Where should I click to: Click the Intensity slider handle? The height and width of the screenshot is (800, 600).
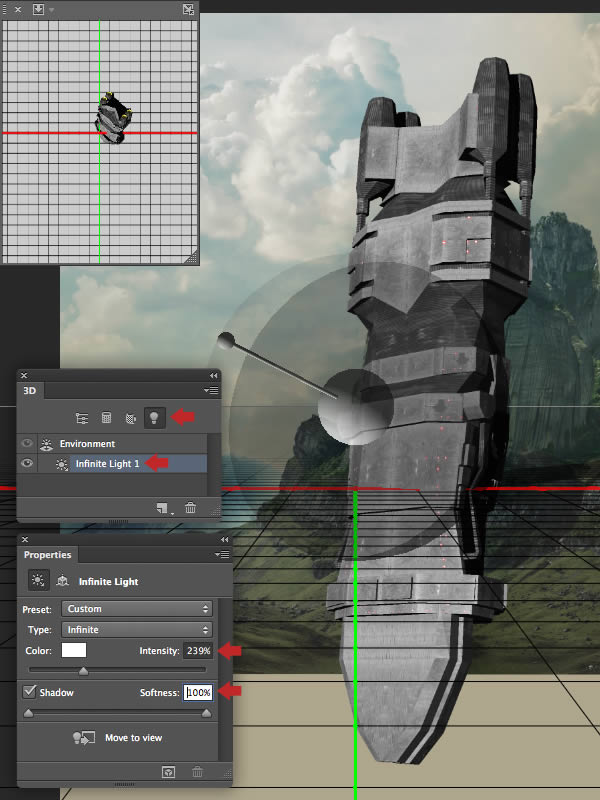tap(84, 671)
